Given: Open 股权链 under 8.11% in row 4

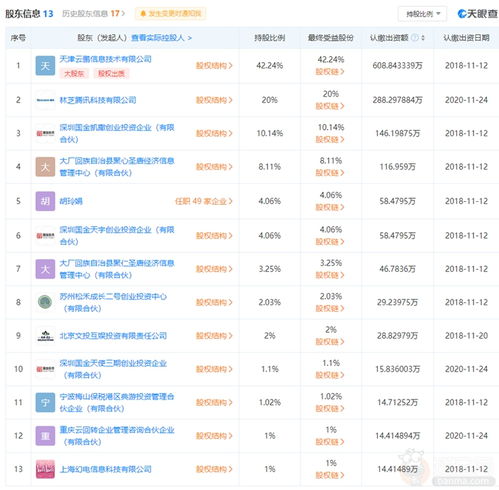Looking at the screenshot, I should (330, 173).
